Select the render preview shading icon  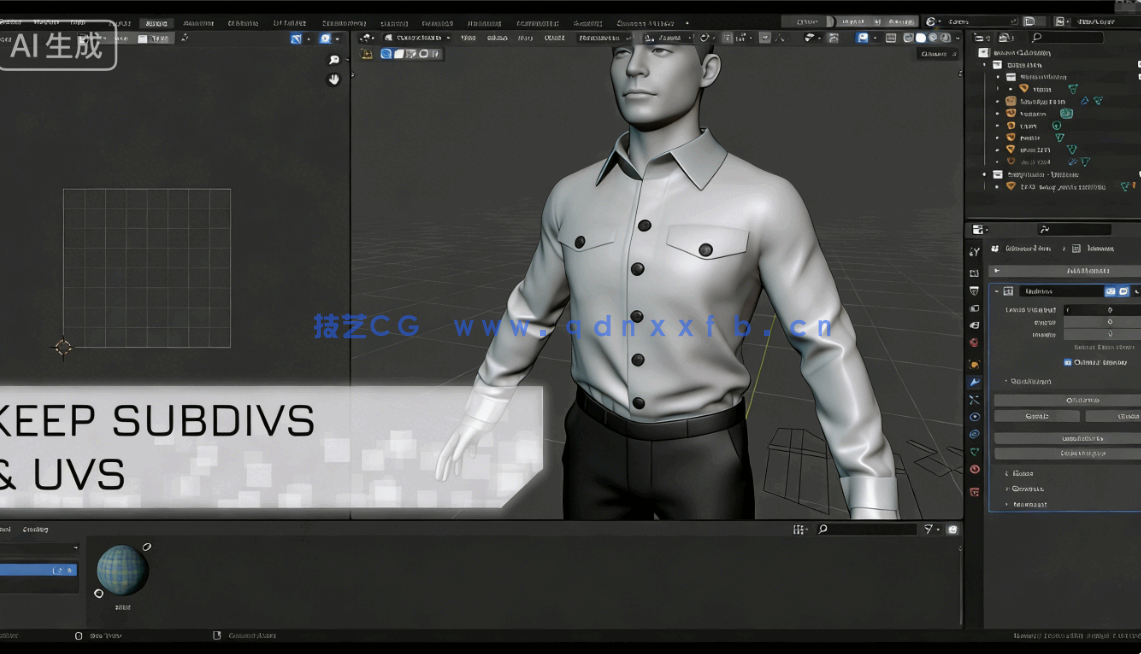(944, 37)
